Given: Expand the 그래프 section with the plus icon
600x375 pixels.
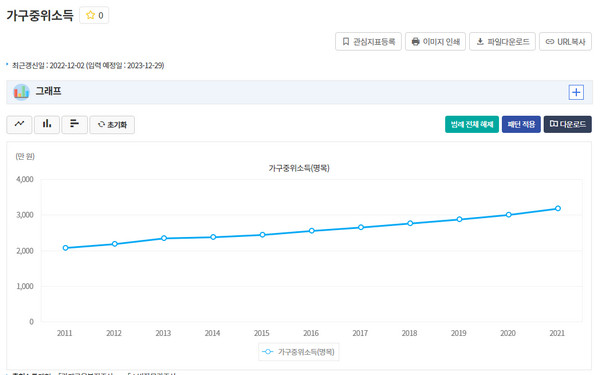Looking at the screenshot, I should pyautogui.click(x=576, y=92).
